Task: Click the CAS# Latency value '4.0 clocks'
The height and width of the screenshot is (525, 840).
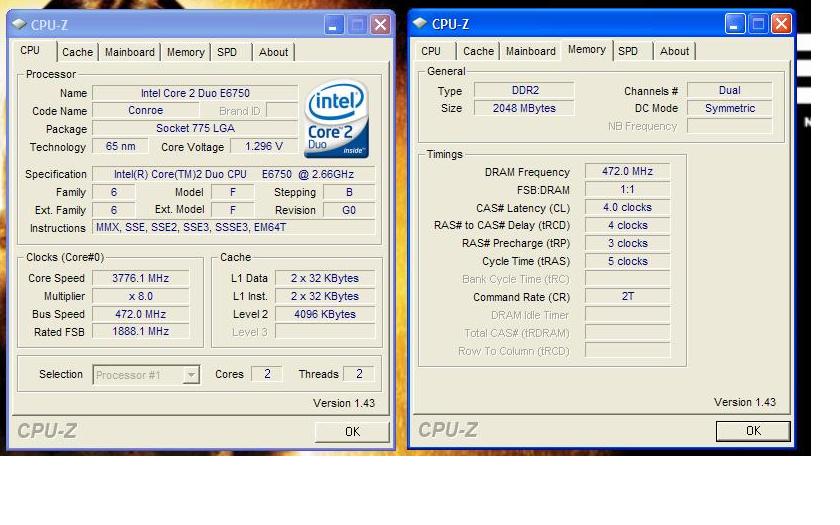Action: tap(627, 207)
